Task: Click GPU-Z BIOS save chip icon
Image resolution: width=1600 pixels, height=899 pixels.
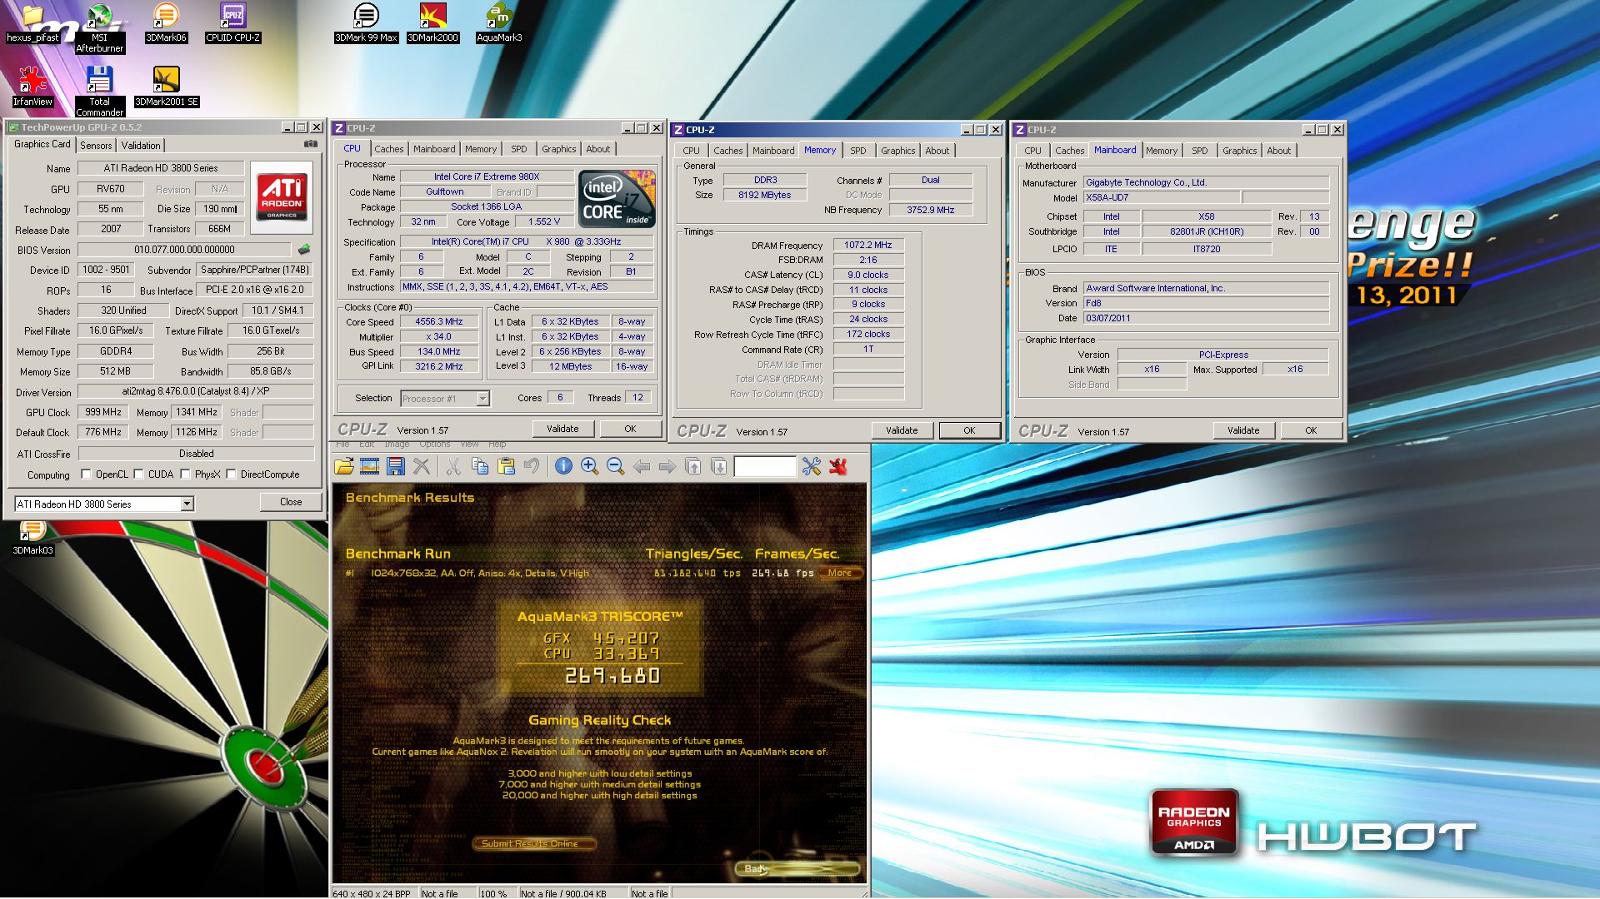Action: 304,249
